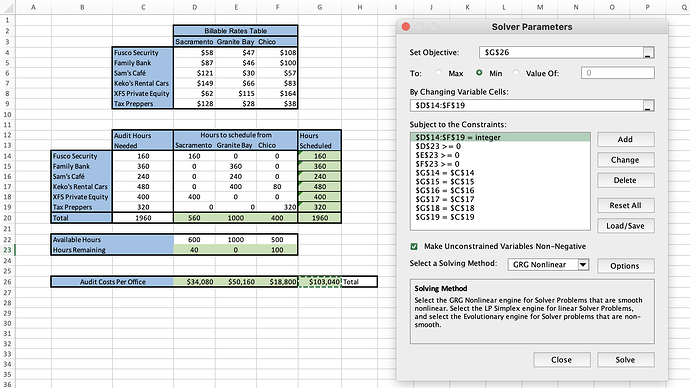Click the Solve button

pyautogui.click(x=625, y=359)
